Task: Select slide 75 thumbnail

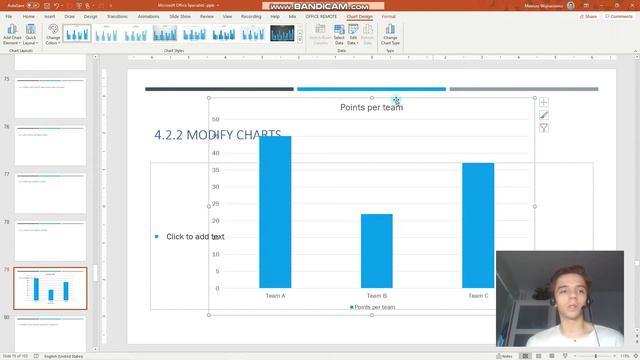Action: (50, 98)
